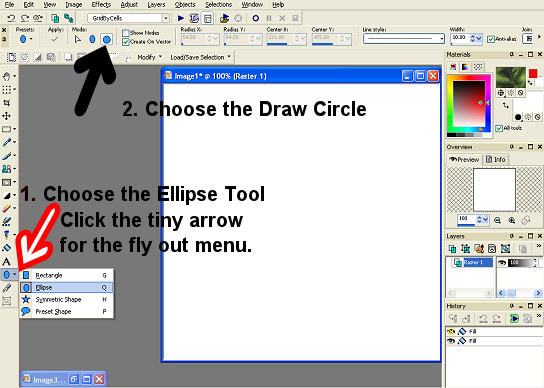Image resolution: width=544 pixels, height=388 pixels.
Task: Open the GridByCells script dropdown
Action: click(166, 18)
